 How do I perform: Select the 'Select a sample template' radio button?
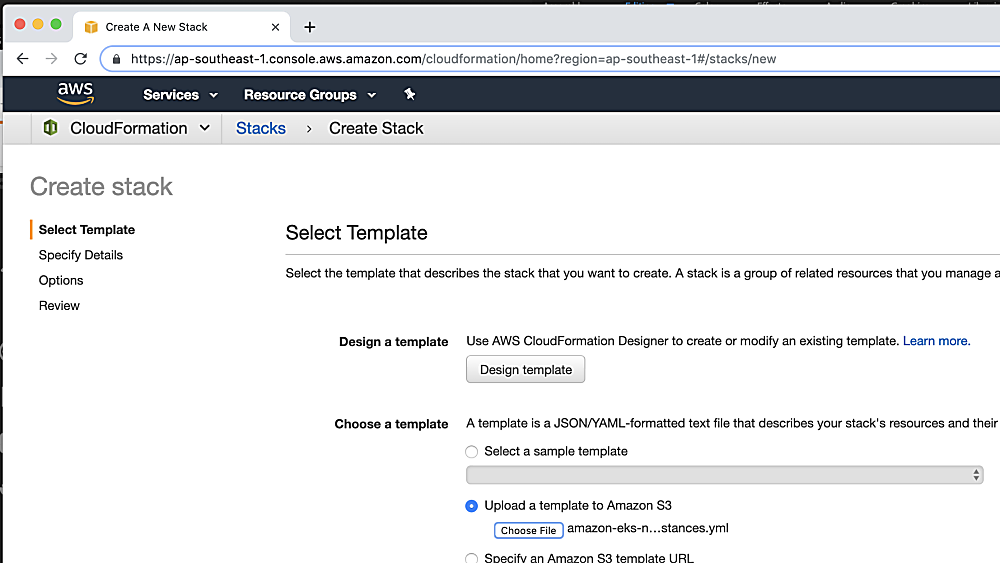(471, 451)
